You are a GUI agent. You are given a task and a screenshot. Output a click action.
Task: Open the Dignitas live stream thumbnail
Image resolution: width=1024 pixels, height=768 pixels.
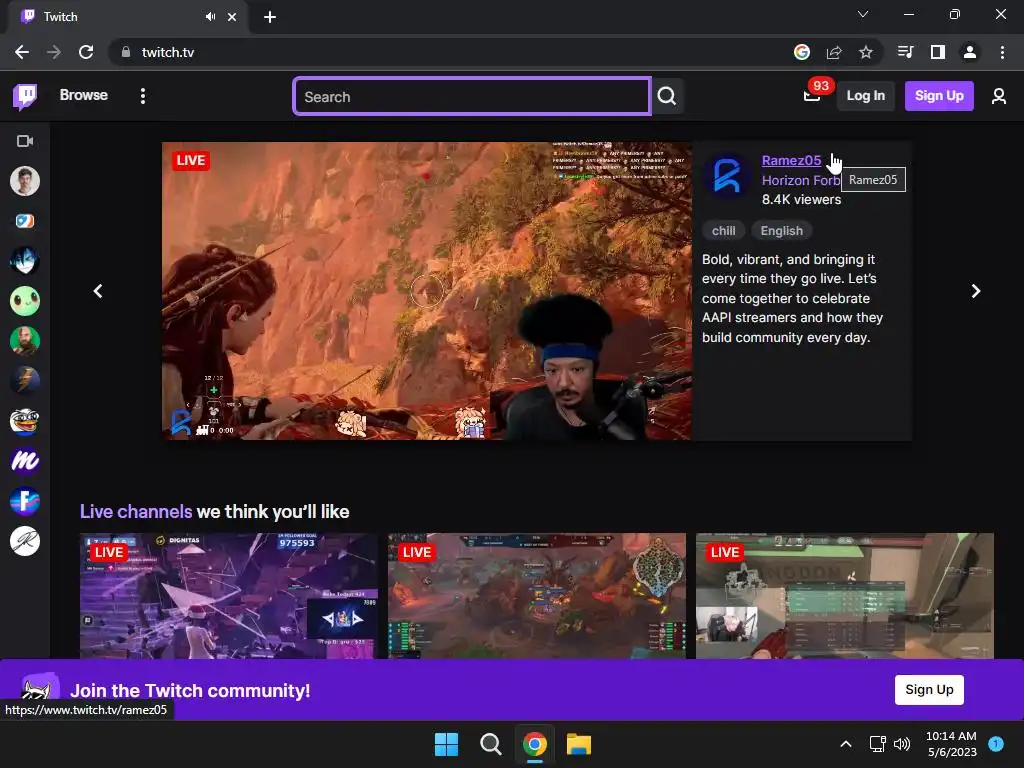(229, 596)
